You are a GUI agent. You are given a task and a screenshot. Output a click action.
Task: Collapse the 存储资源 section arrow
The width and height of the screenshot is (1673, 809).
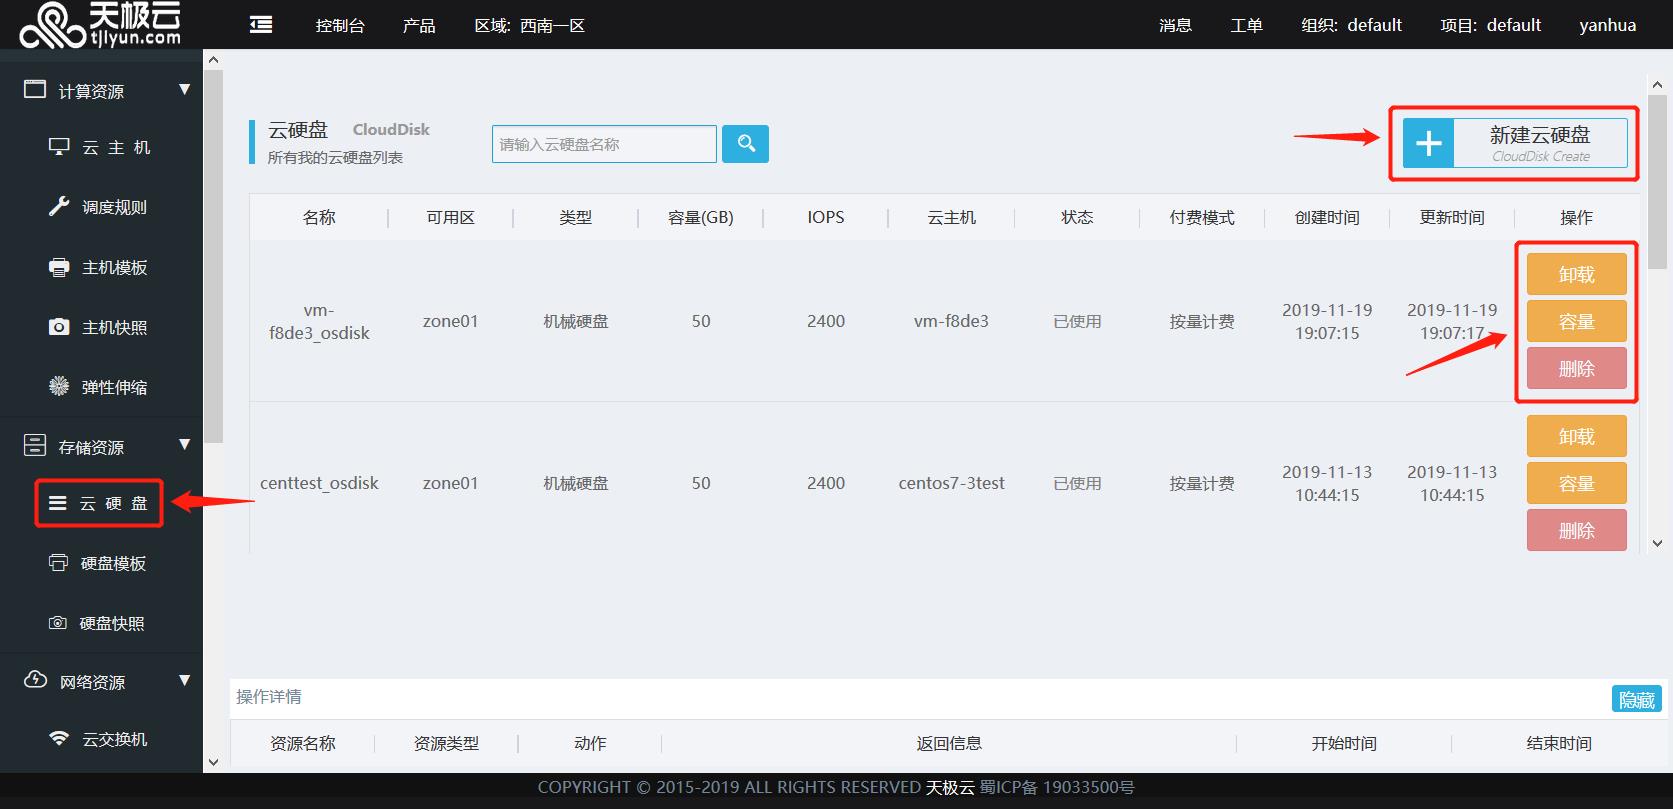tap(184, 445)
